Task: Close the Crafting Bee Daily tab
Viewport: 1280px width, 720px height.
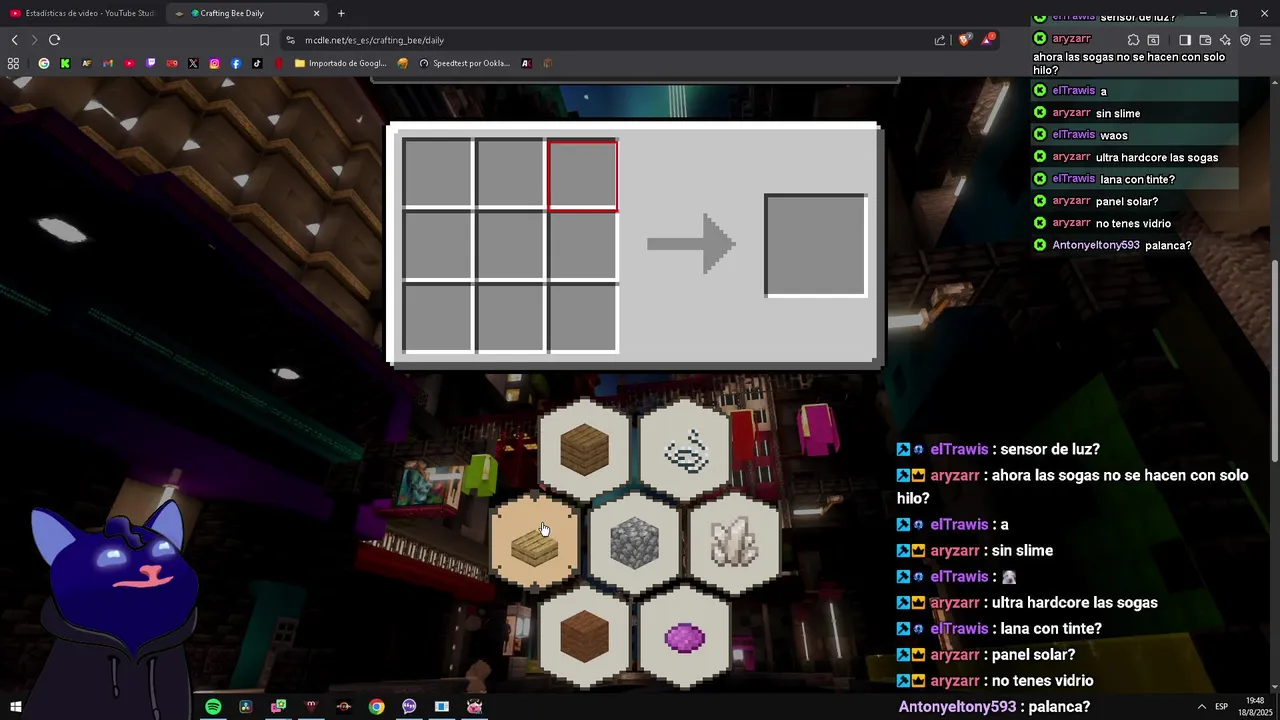Action: [x=317, y=13]
